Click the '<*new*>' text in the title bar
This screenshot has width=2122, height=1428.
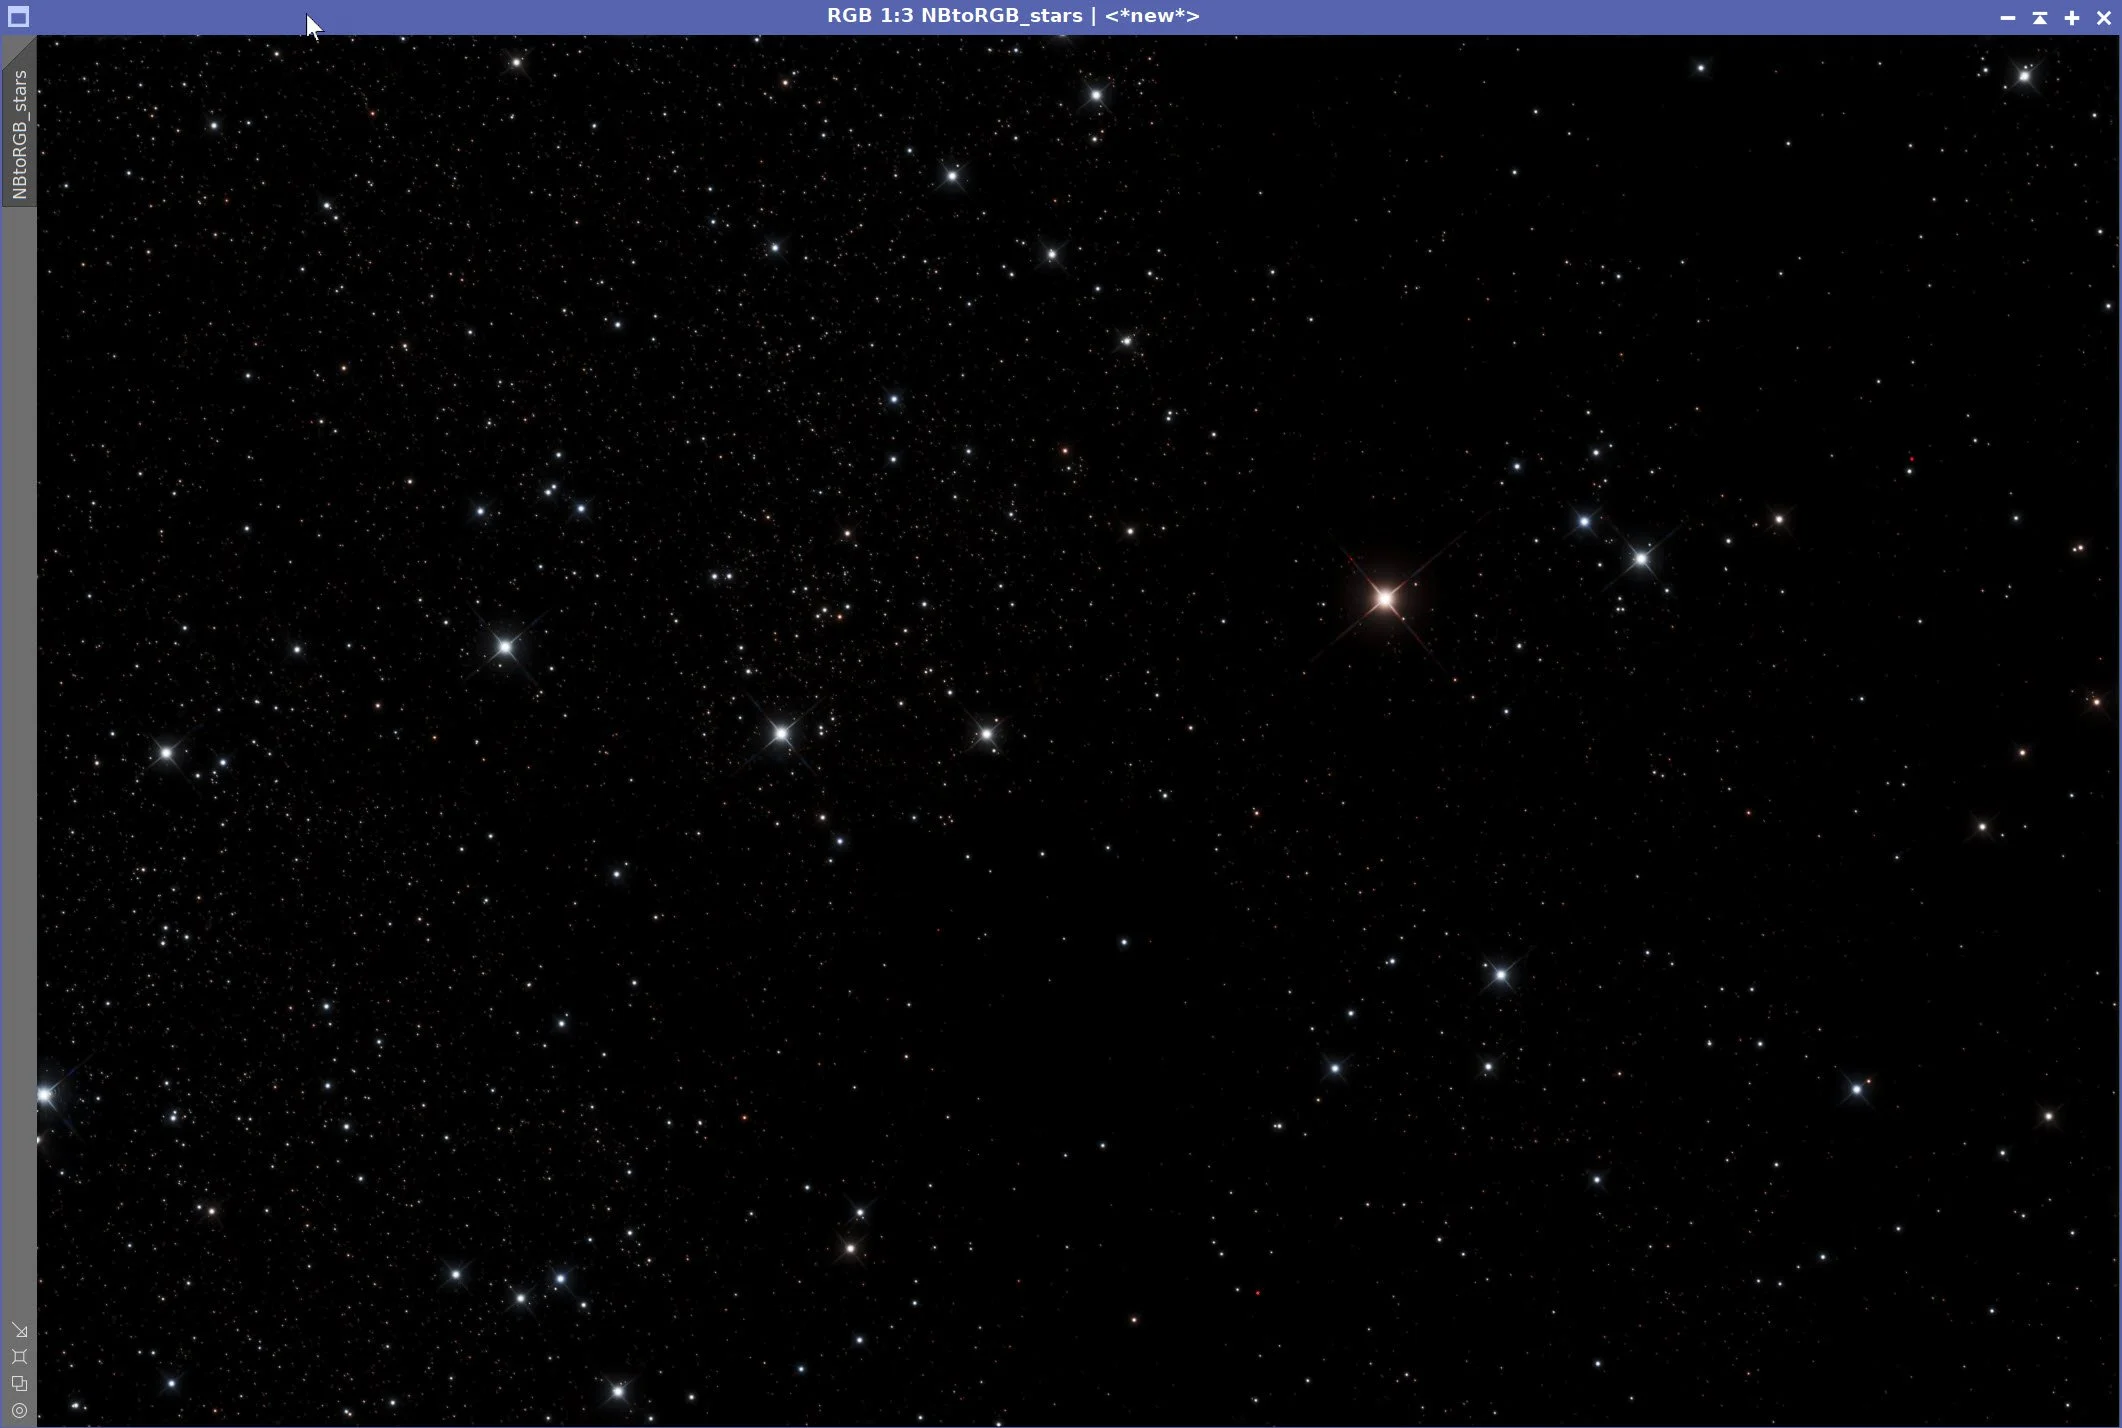coord(1151,16)
